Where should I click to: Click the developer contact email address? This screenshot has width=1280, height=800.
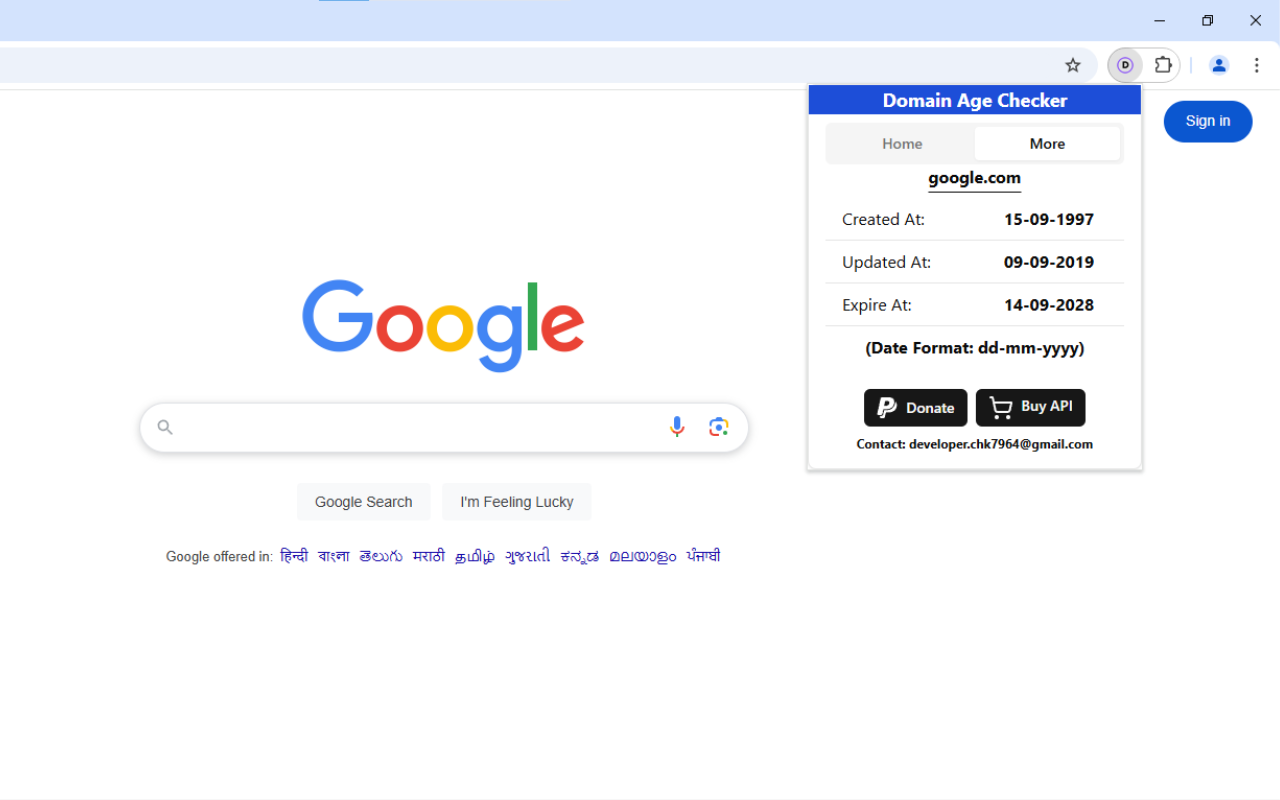1000,444
